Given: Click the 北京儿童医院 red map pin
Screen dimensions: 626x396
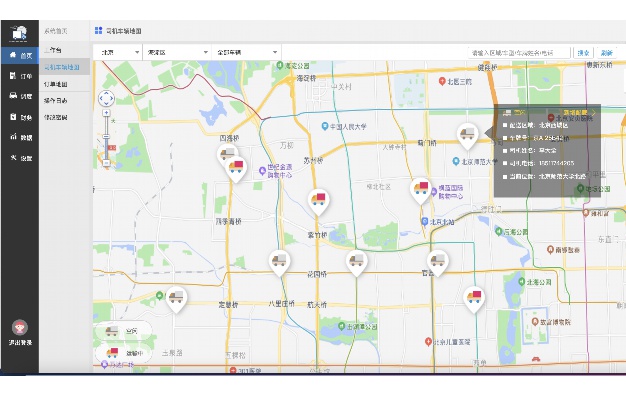Looking at the screenshot, I should click(x=428, y=342).
